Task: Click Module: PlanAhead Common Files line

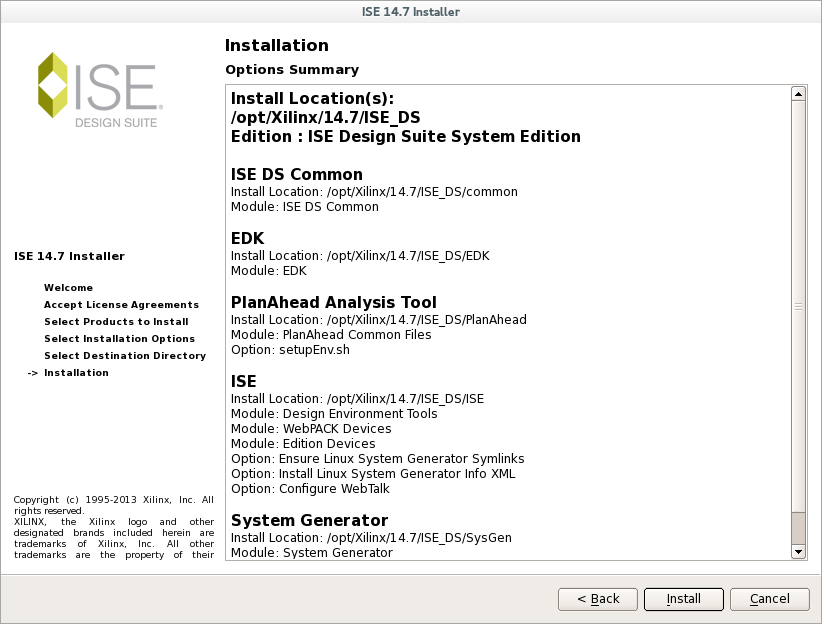Action: click(331, 335)
